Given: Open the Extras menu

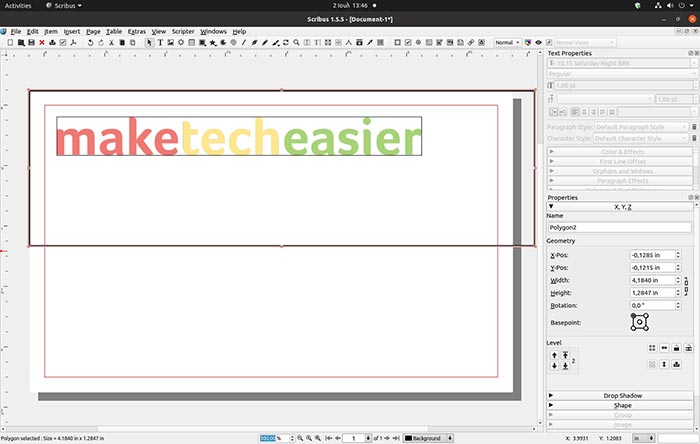Looking at the screenshot, I should (x=137, y=31).
